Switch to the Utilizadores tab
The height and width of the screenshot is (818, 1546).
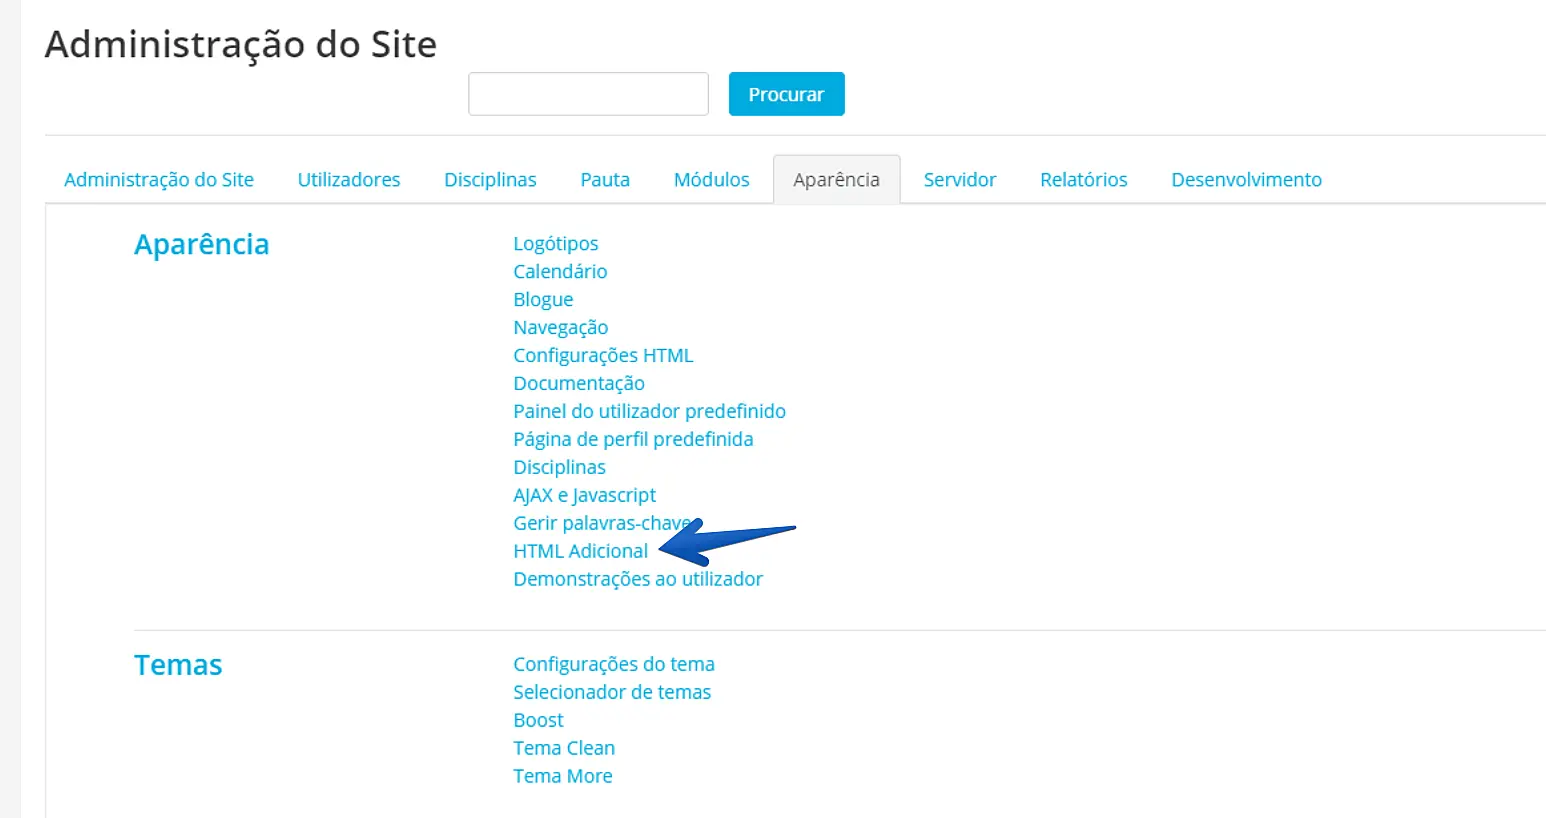point(349,180)
